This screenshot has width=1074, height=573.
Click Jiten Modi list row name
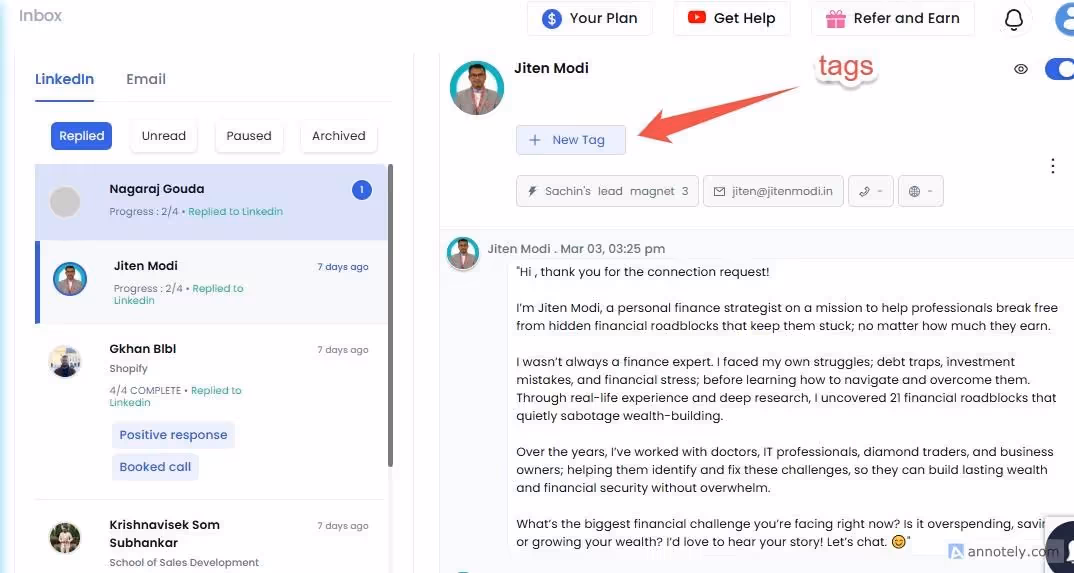click(146, 266)
